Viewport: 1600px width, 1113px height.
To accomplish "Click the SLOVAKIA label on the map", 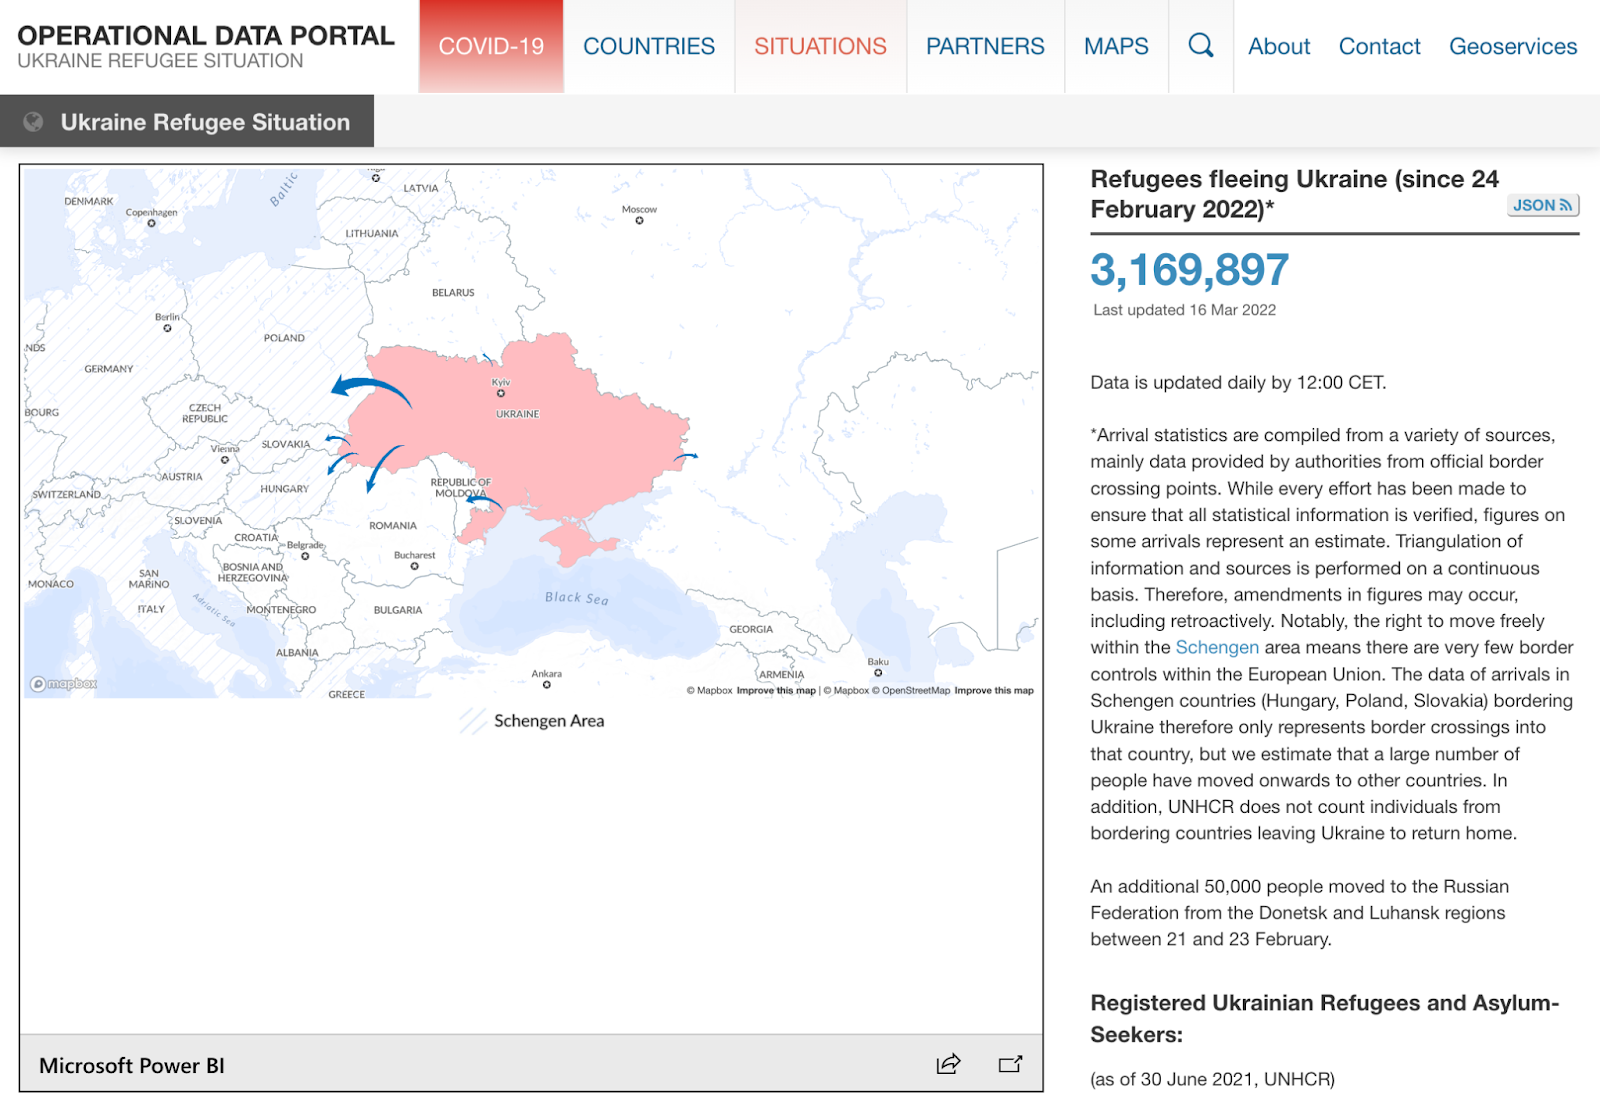I will tap(286, 444).
